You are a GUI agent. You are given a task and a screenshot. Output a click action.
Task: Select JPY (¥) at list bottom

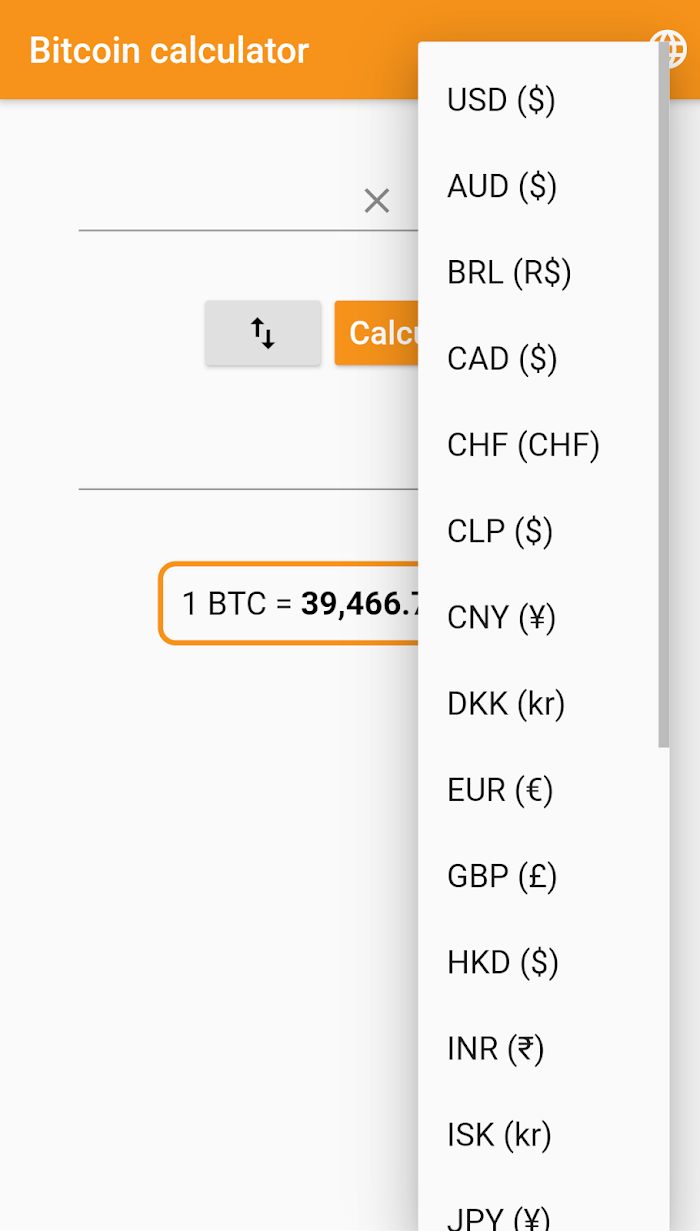(499, 1218)
